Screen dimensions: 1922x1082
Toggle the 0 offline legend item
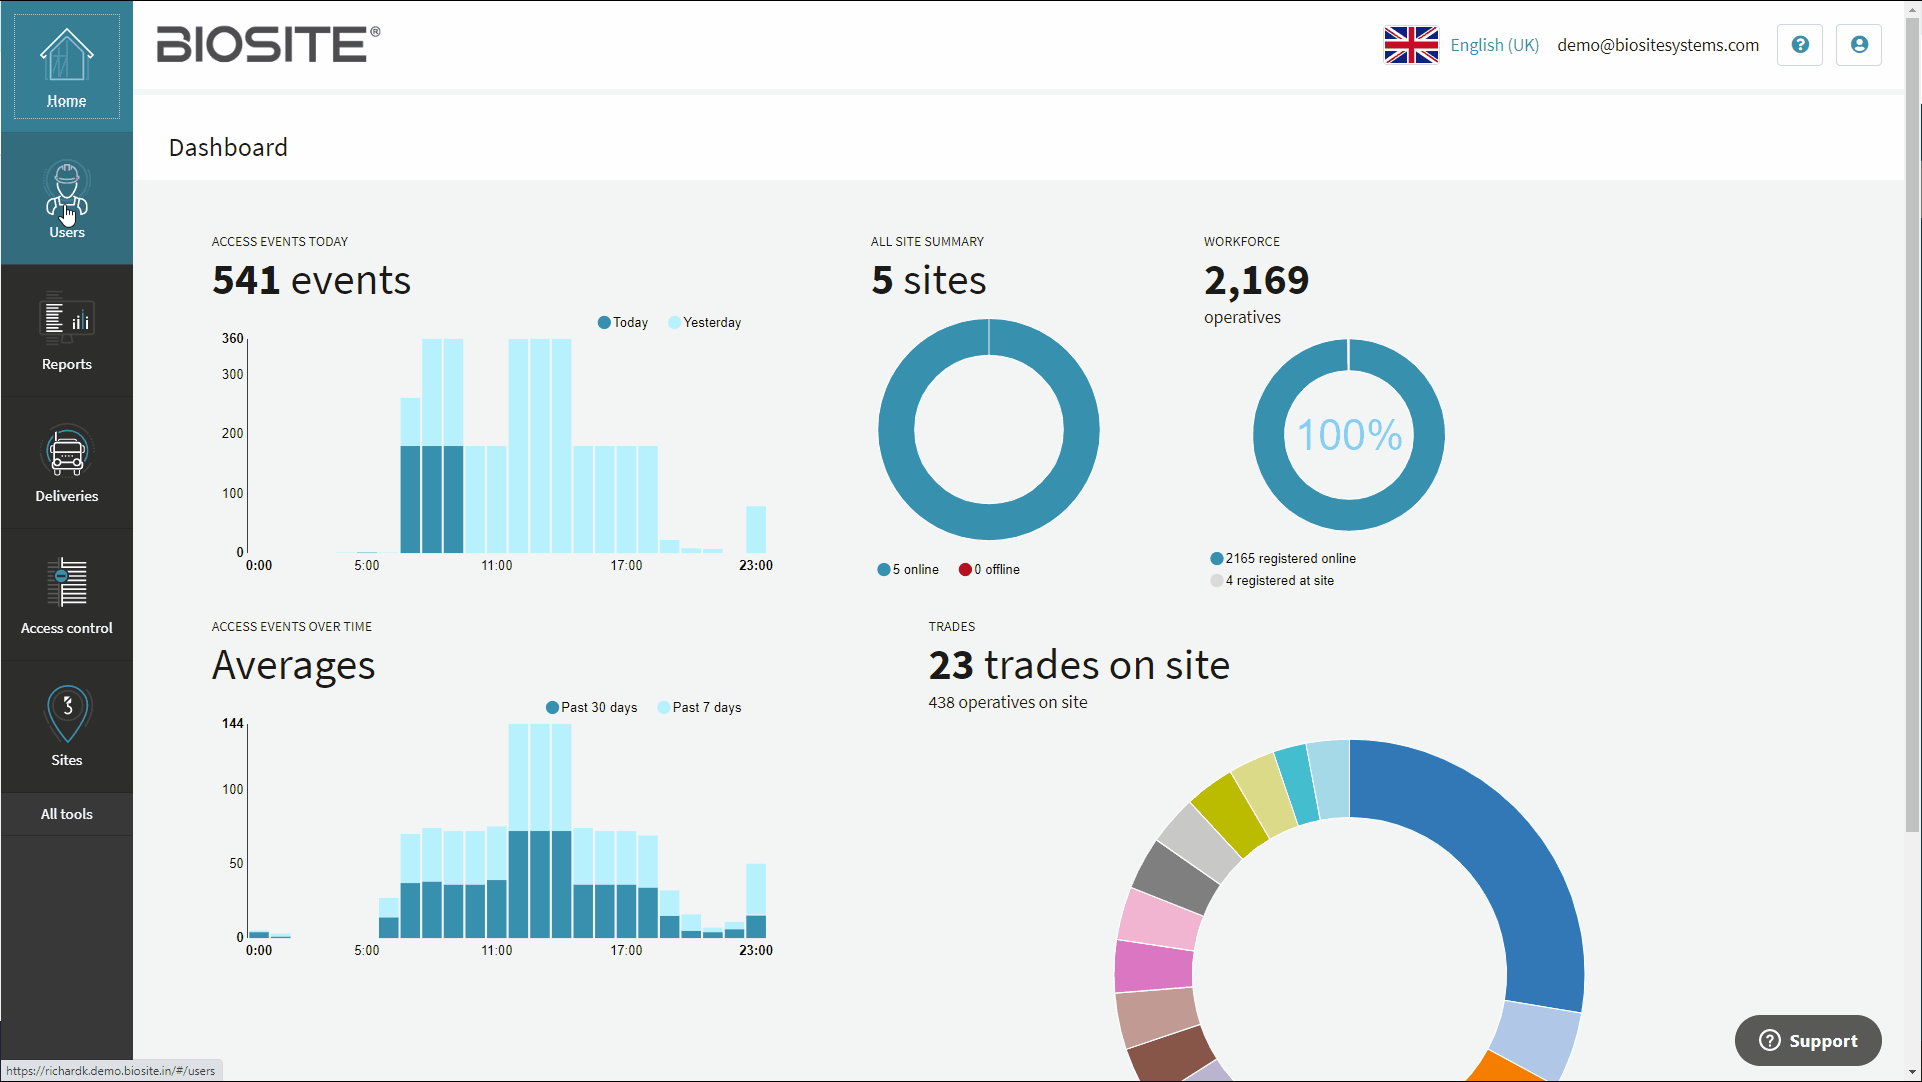click(x=989, y=569)
